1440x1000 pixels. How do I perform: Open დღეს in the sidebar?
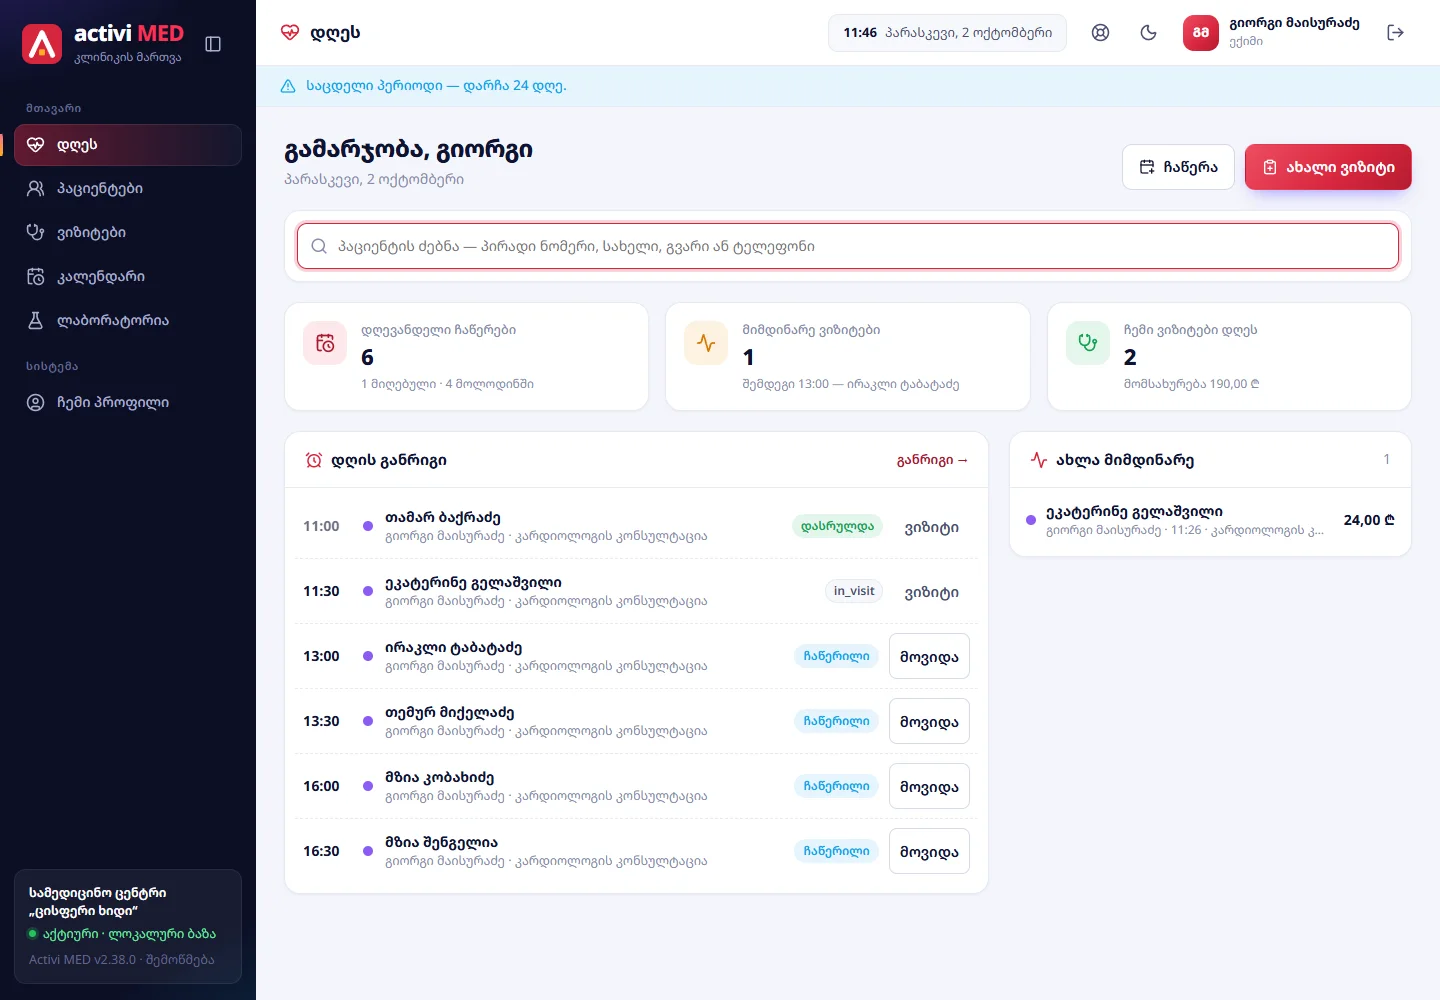tap(128, 145)
